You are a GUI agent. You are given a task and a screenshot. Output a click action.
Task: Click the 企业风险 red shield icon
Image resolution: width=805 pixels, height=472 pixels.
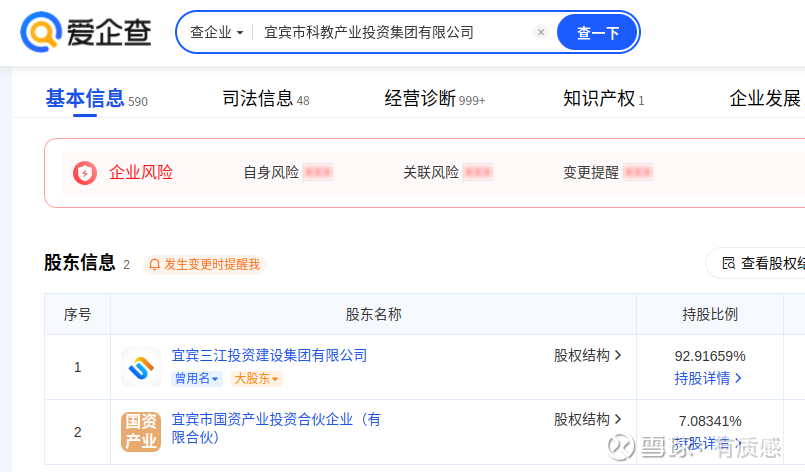coord(85,173)
